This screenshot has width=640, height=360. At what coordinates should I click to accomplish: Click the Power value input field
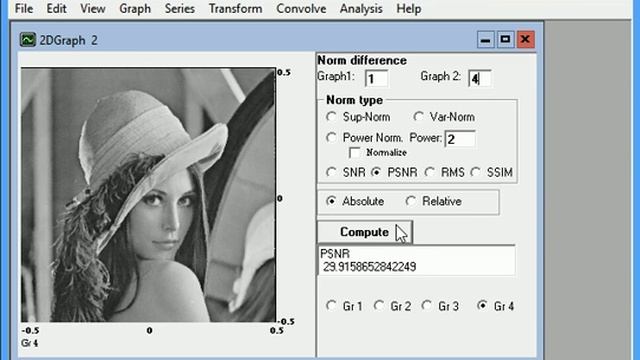pyautogui.click(x=460, y=139)
